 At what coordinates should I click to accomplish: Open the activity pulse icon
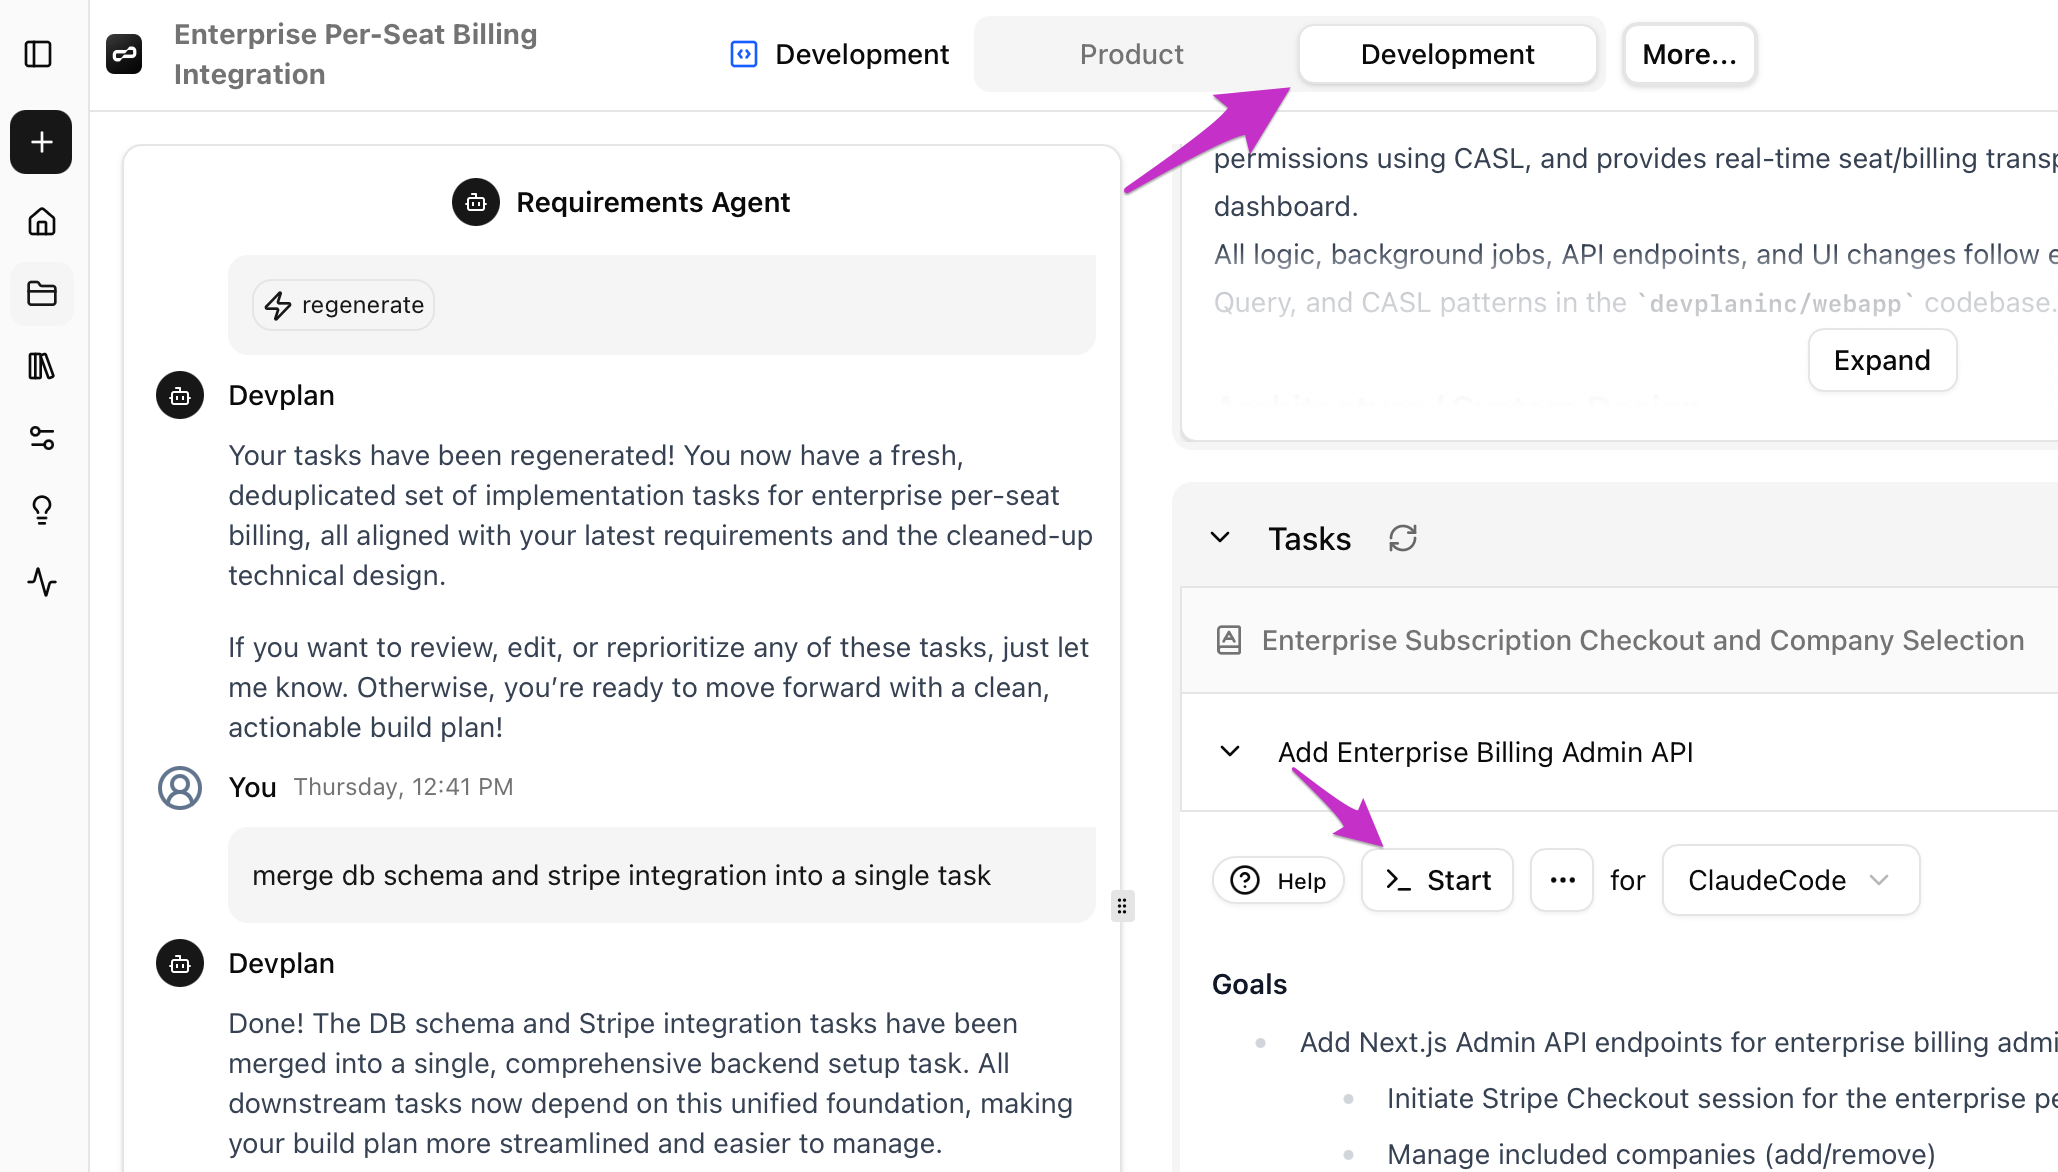[41, 582]
